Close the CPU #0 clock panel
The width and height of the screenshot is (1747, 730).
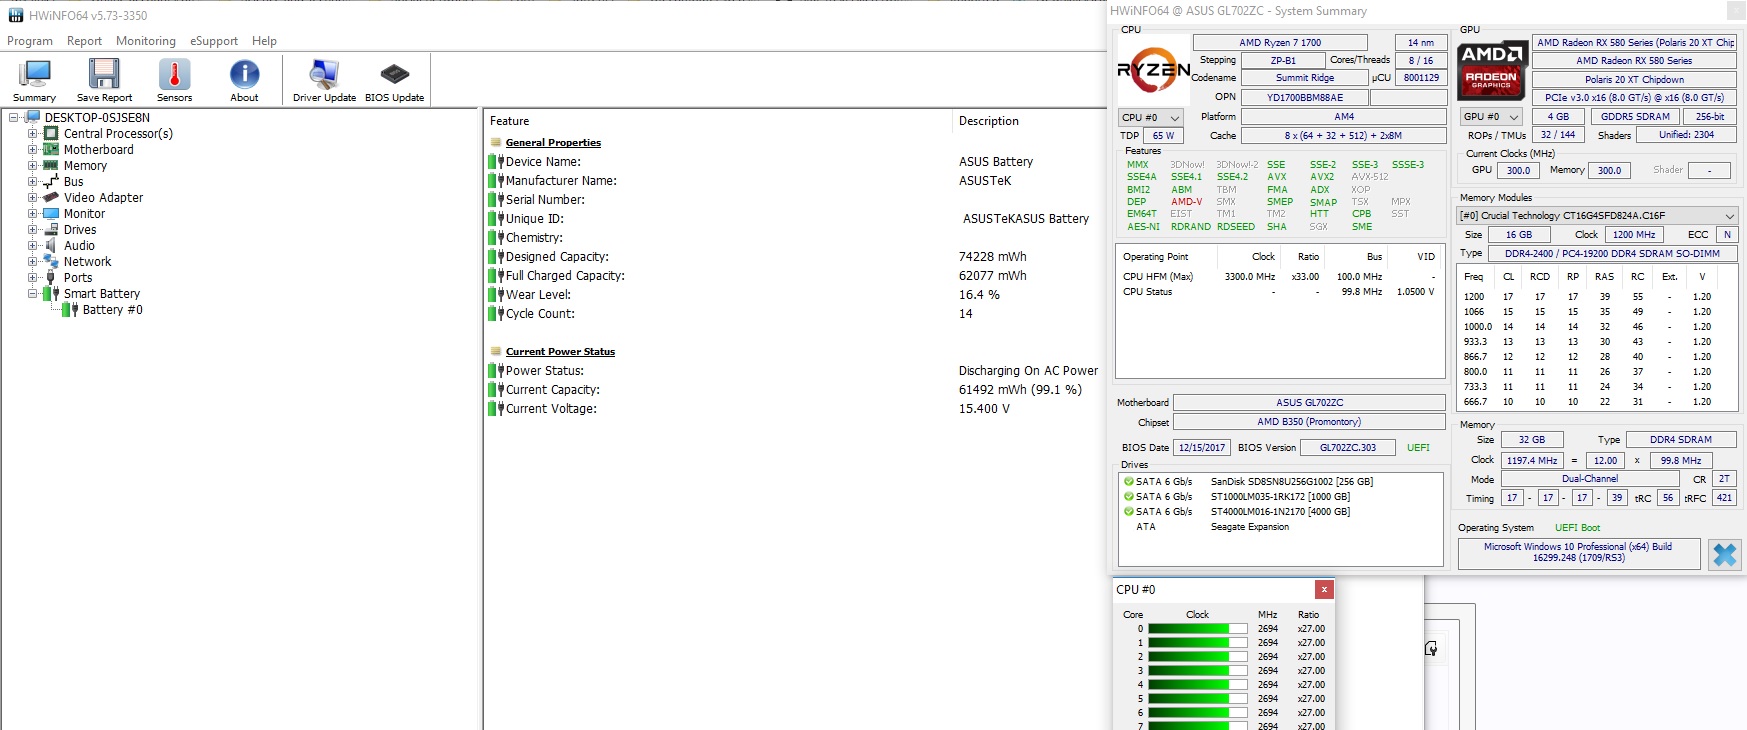[x=1324, y=589]
